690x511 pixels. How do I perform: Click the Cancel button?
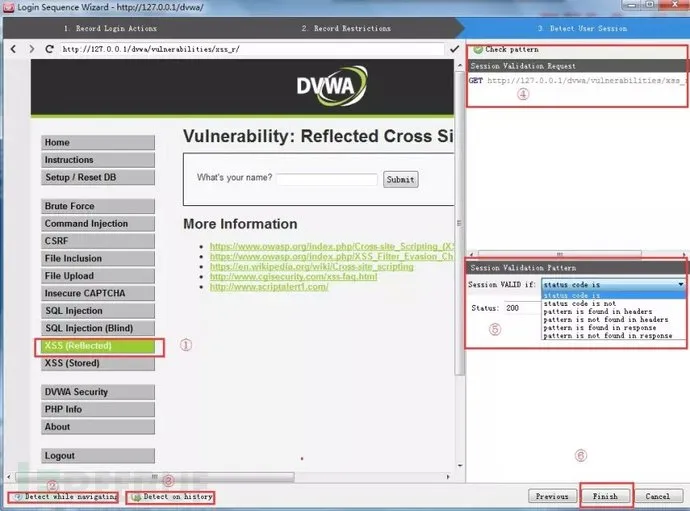coord(657,496)
